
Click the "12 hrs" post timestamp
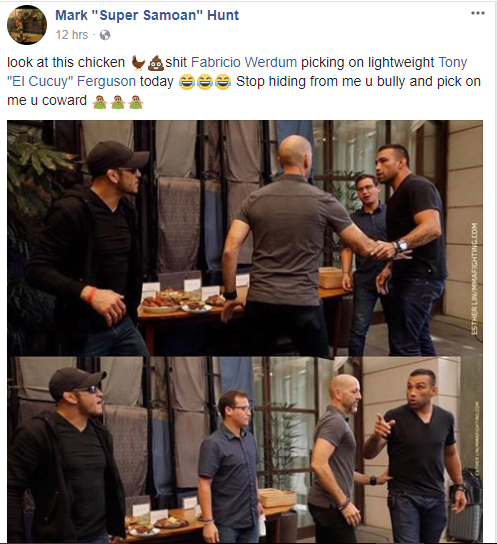[x=72, y=35]
